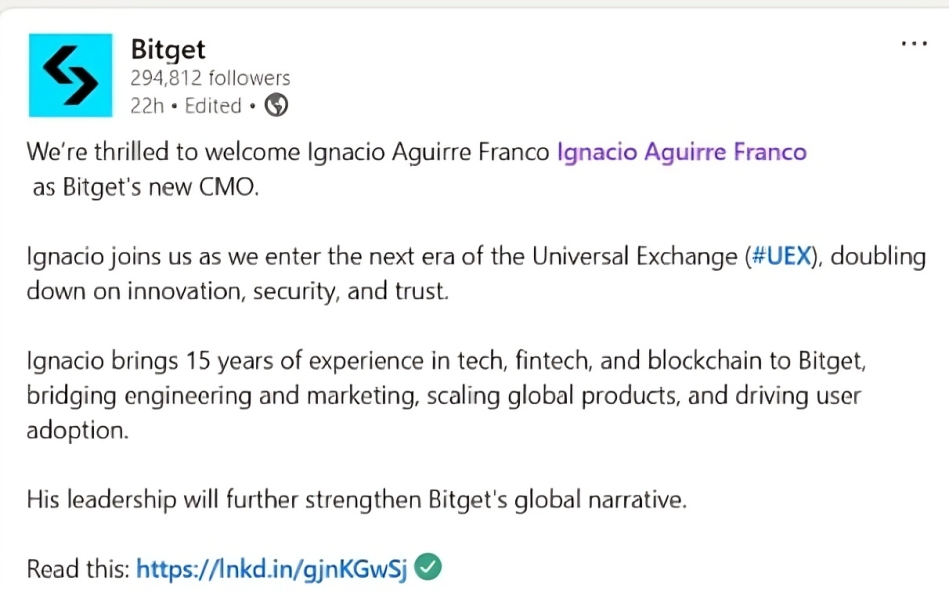
Task: Open the Bitget company page via its name
Action: click(166, 48)
